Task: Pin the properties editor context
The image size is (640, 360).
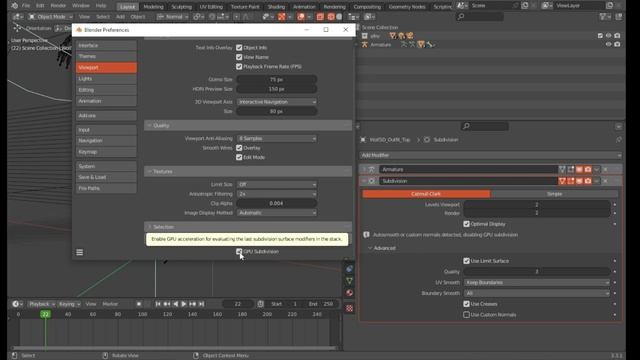Action: (619, 140)
